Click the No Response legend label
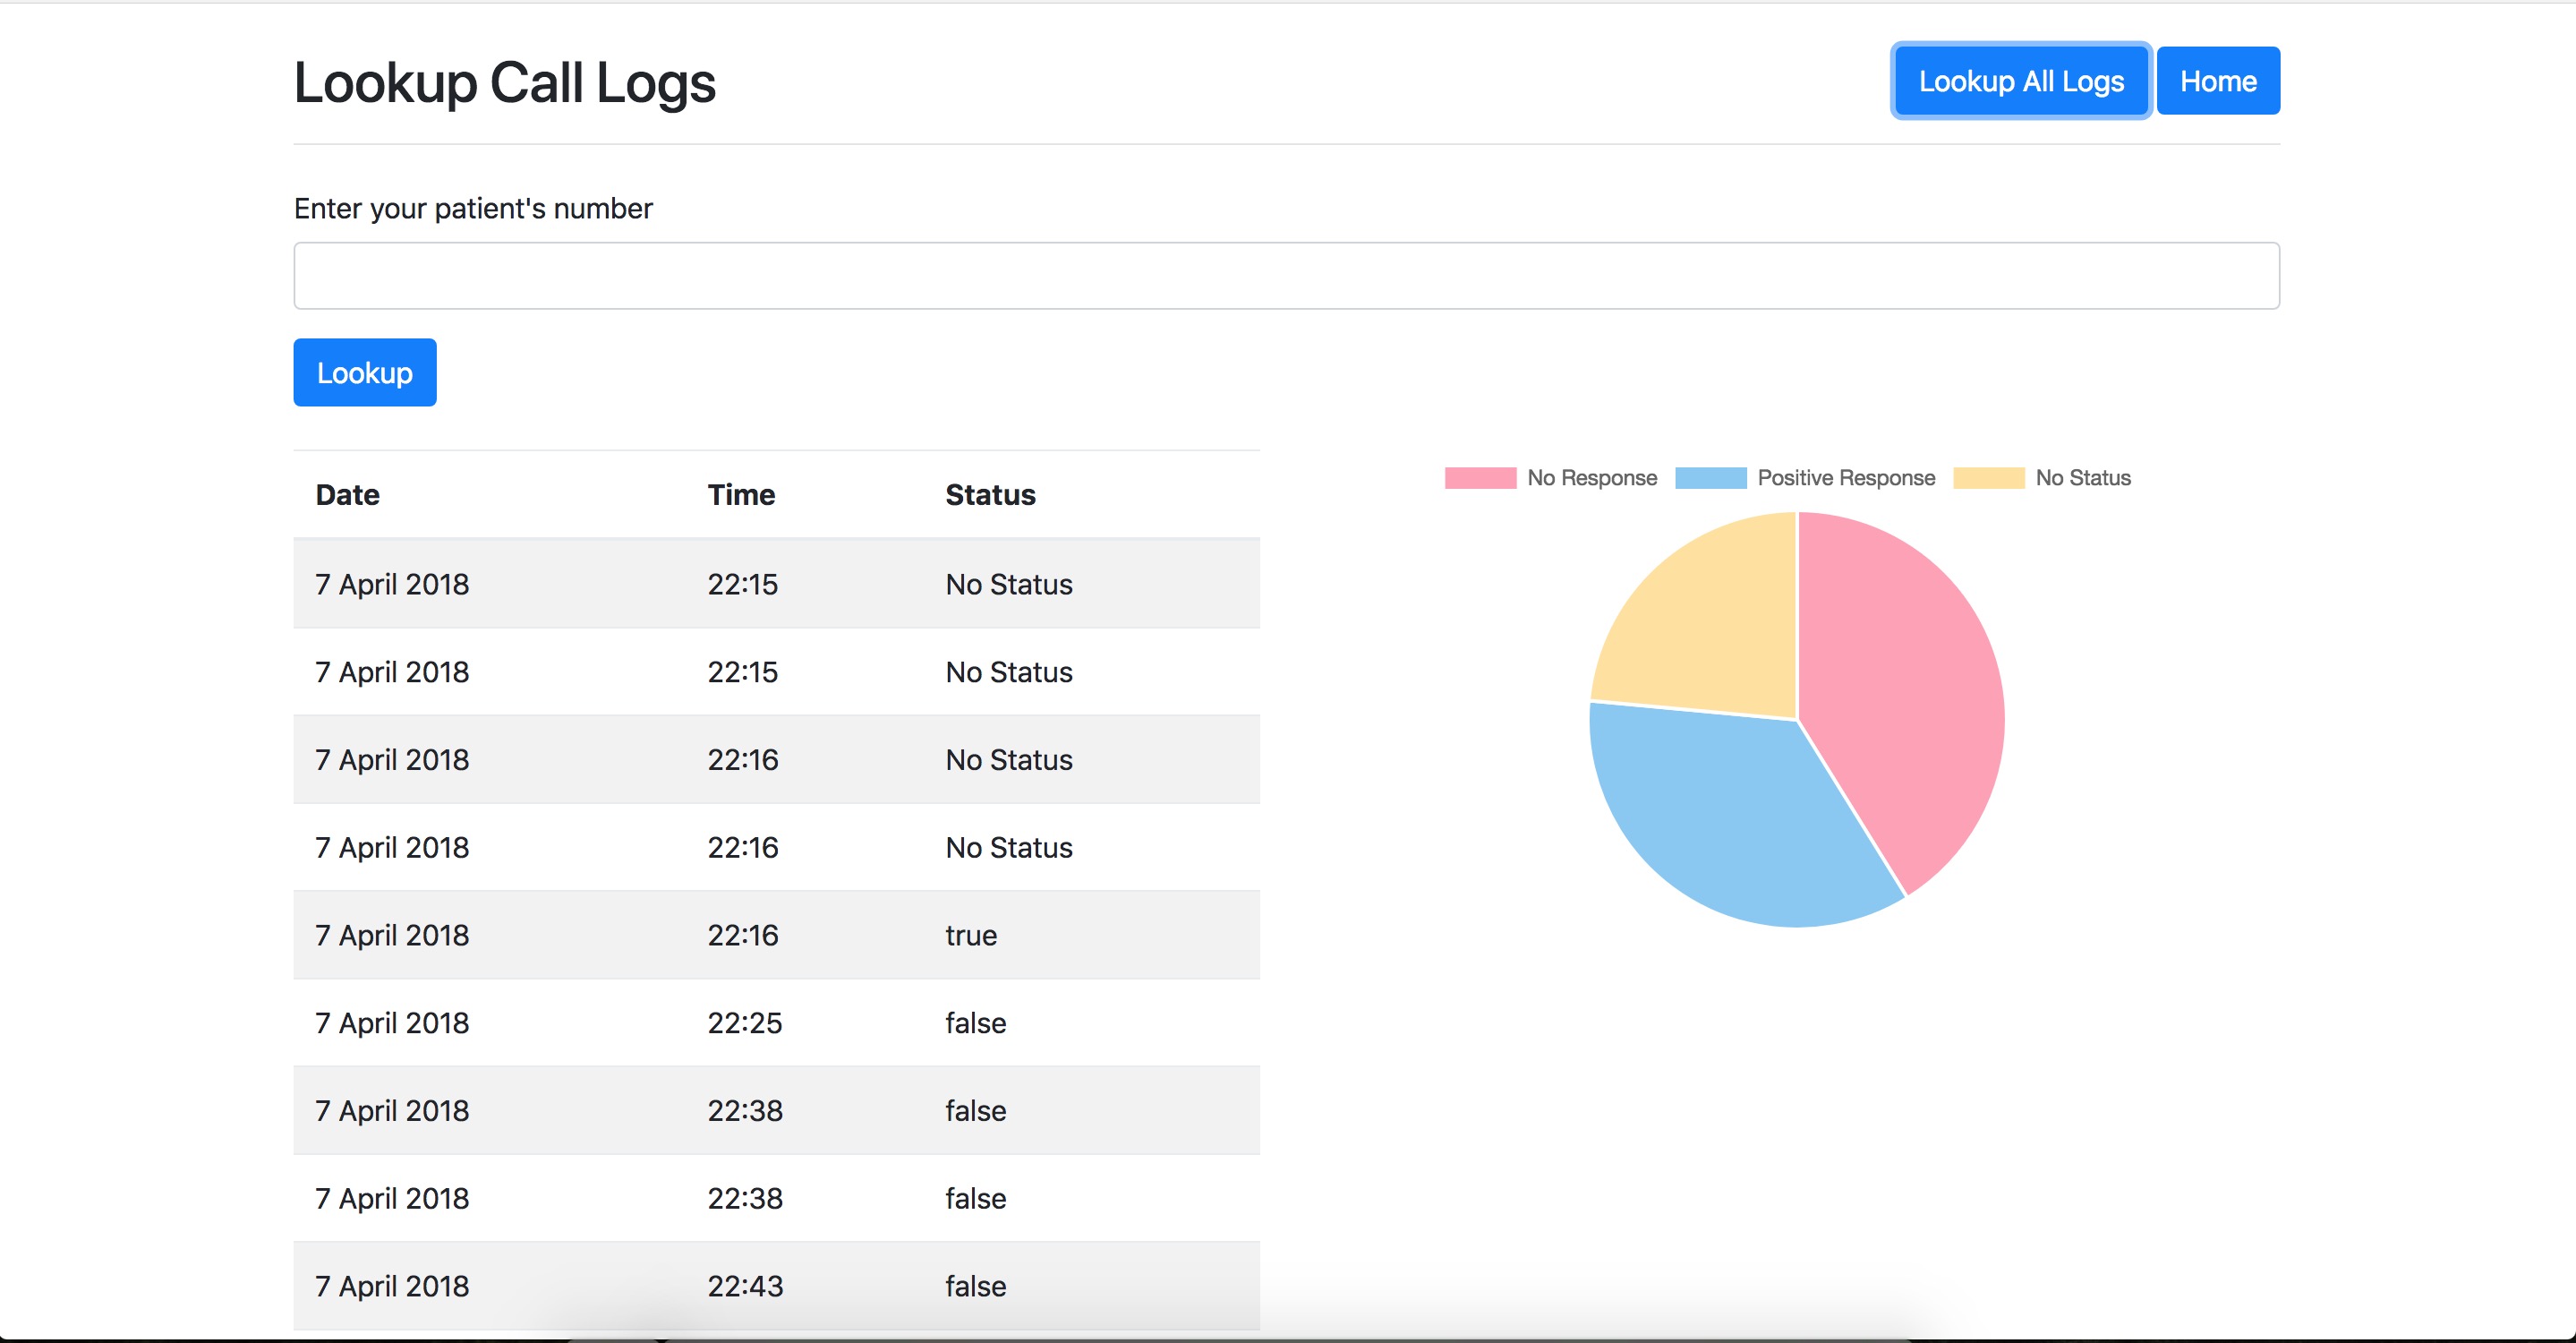The image size is (2576, 1343). click(x=1591, y=478)
